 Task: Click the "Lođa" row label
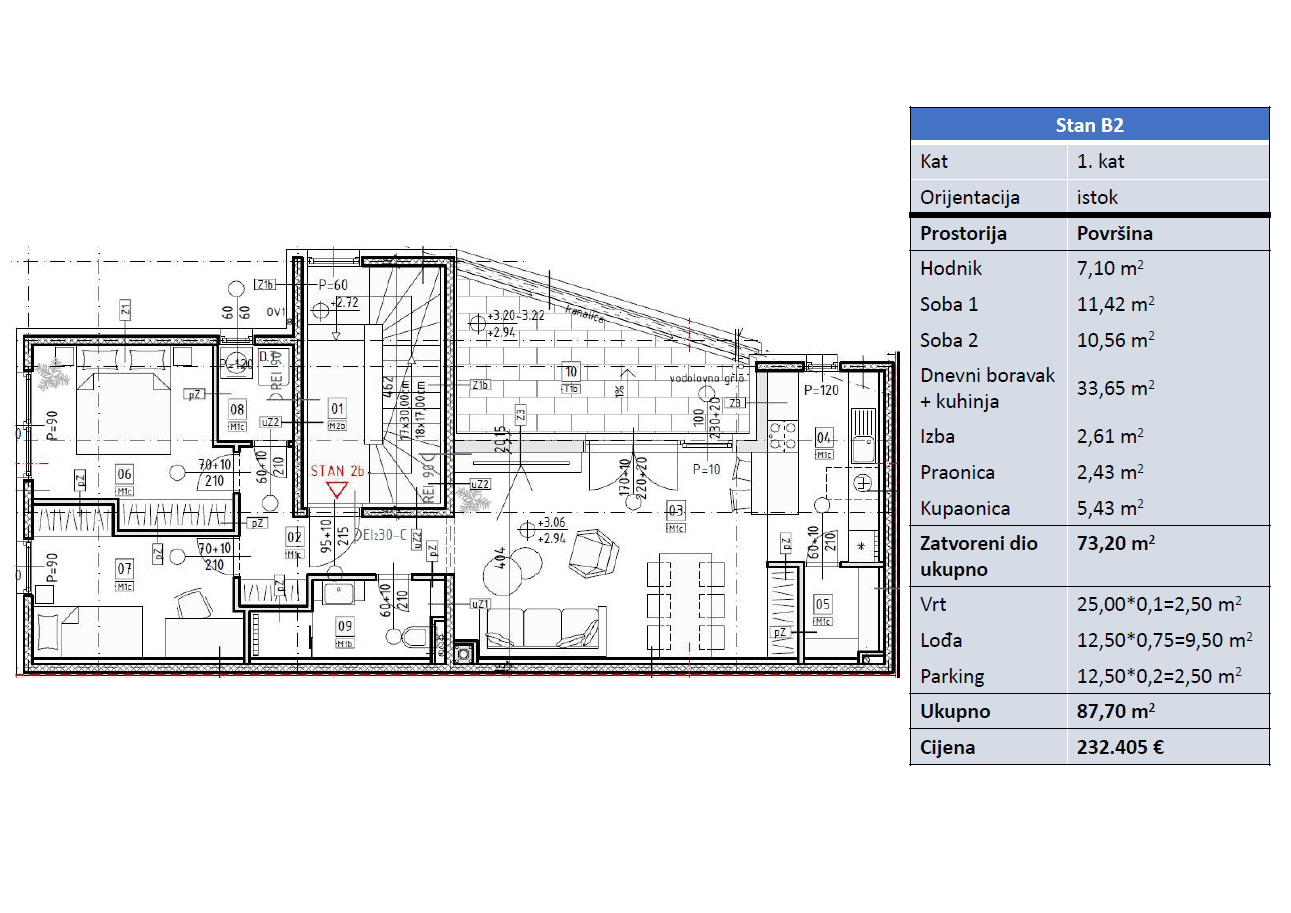coord(940,640)
